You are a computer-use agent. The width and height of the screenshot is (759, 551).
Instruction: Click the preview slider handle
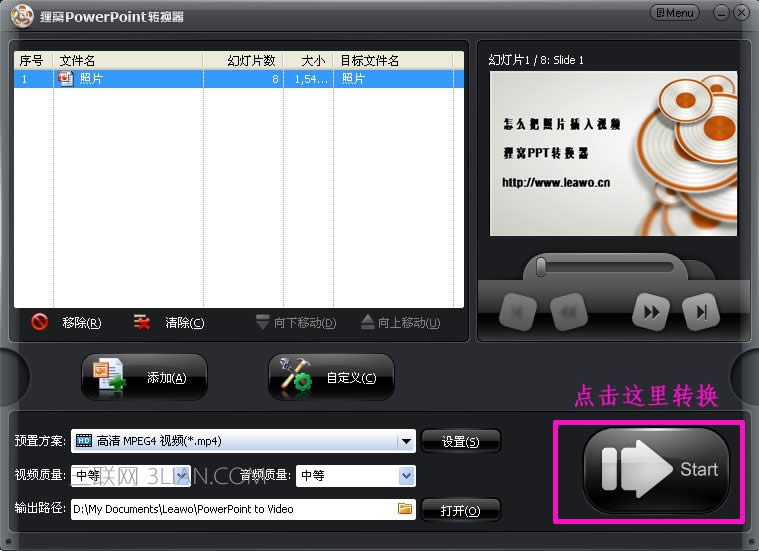541,266
